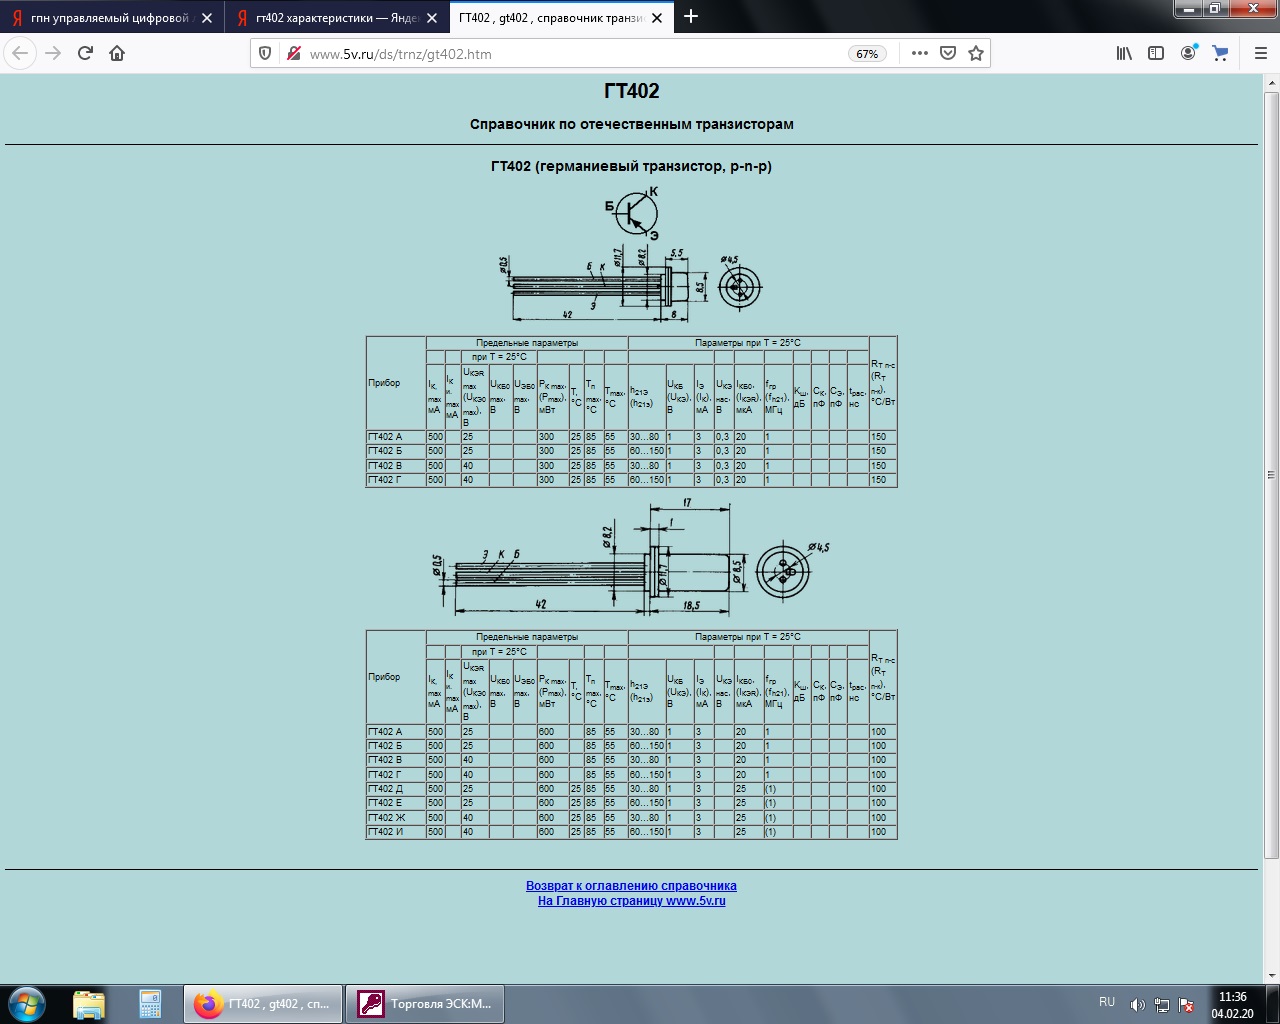
Task: Click the vertical page scrollbar
Action: point(1272,475)
